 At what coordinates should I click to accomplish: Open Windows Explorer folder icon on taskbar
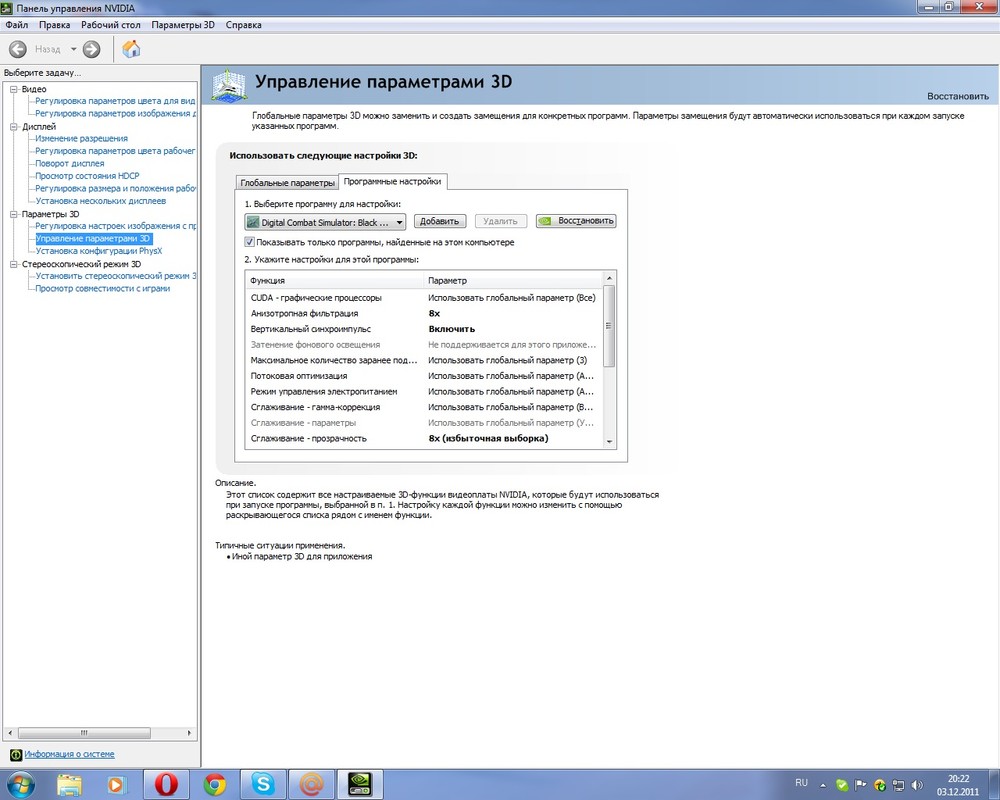[x=70, y=785]
